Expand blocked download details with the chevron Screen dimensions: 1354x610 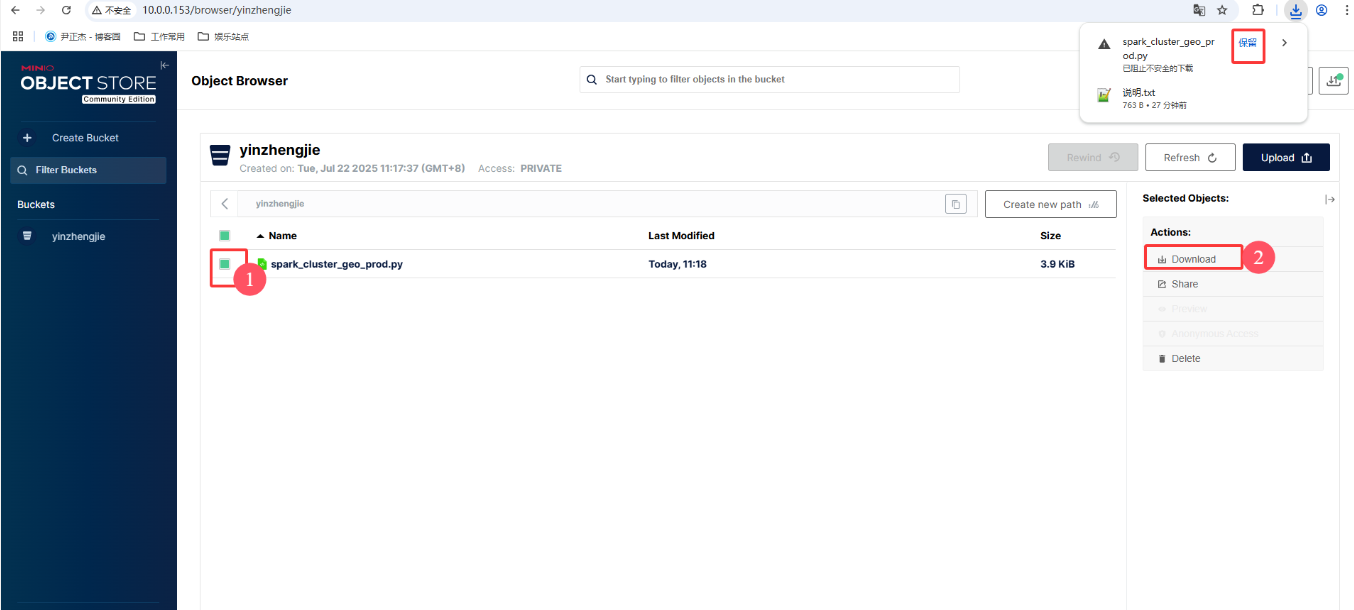1285,43
